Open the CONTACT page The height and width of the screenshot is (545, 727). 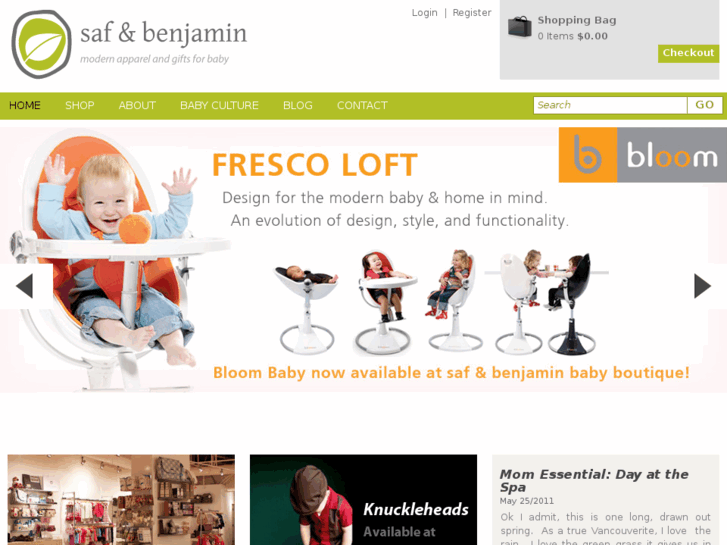pos(362,106)
